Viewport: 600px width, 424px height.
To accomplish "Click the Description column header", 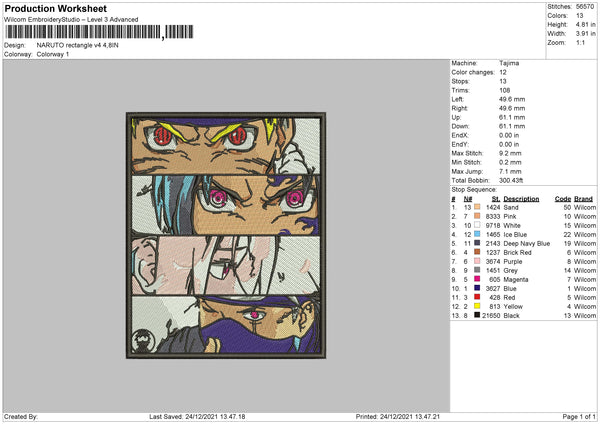I will (x=521, y=199).
